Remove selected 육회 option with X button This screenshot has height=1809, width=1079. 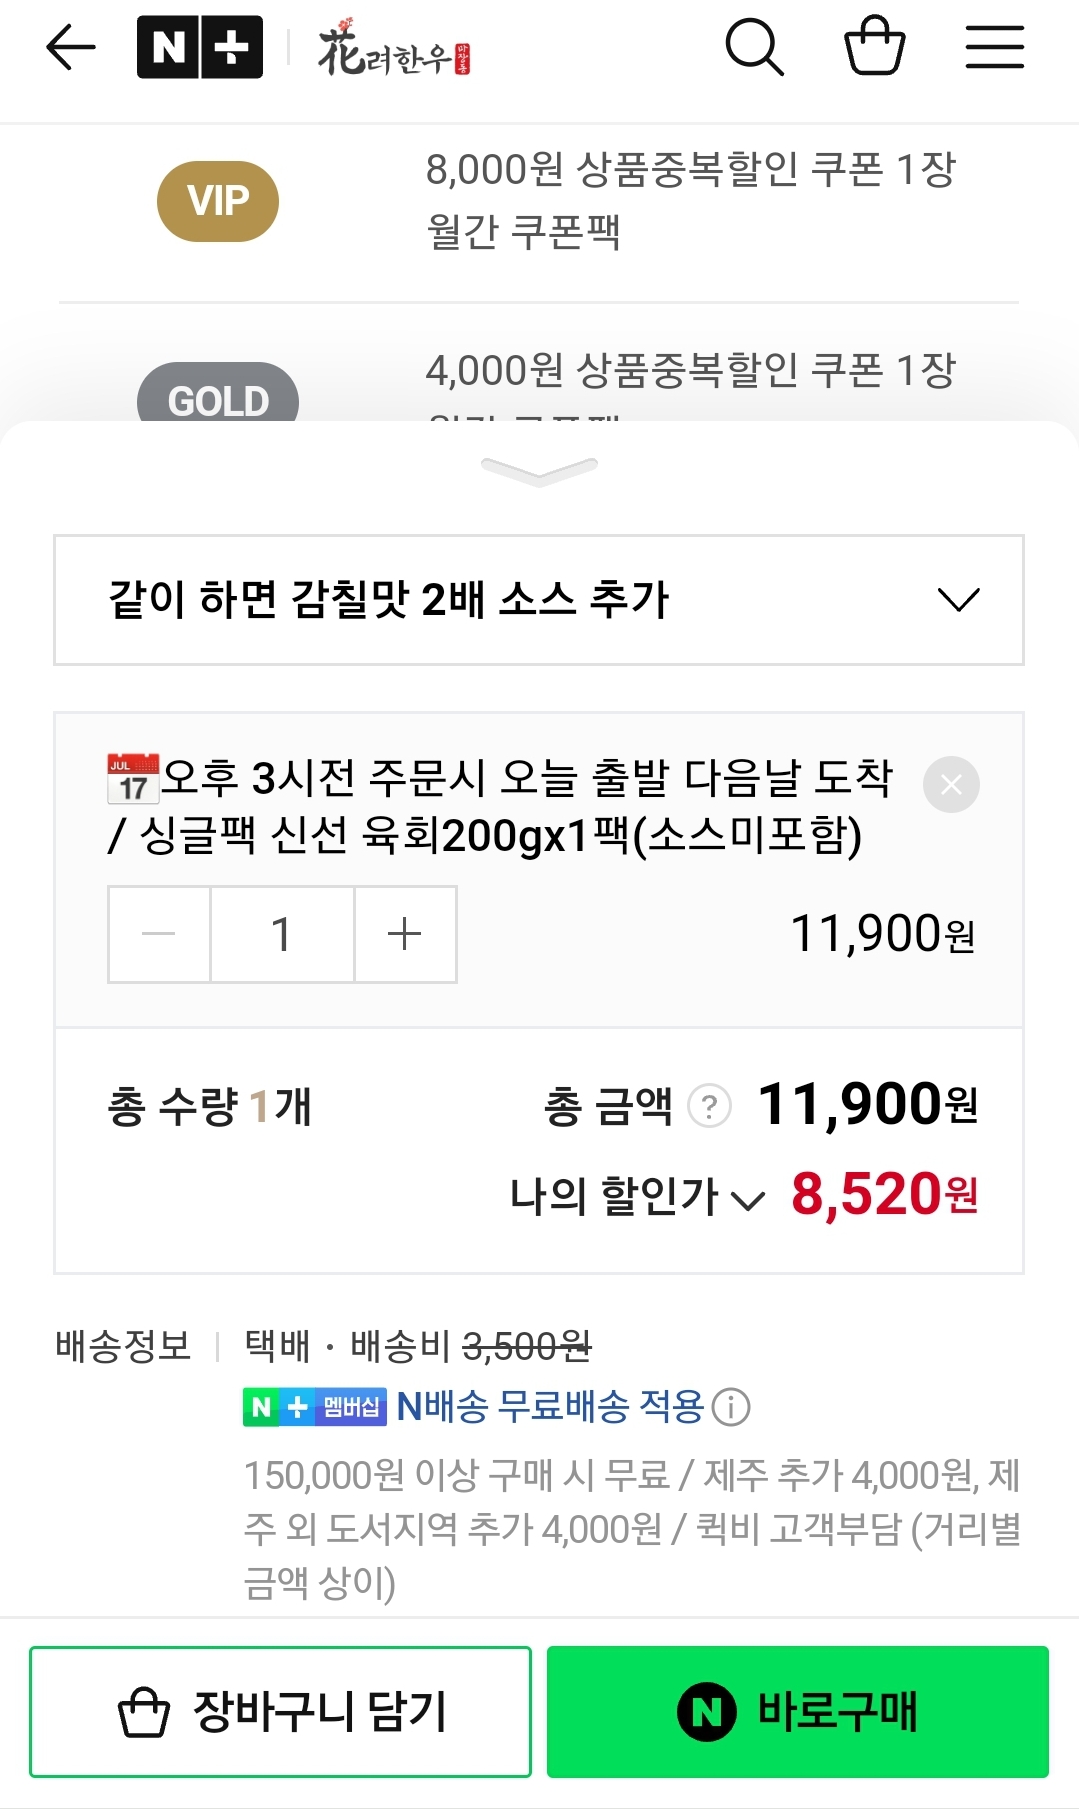click(951, 784)
